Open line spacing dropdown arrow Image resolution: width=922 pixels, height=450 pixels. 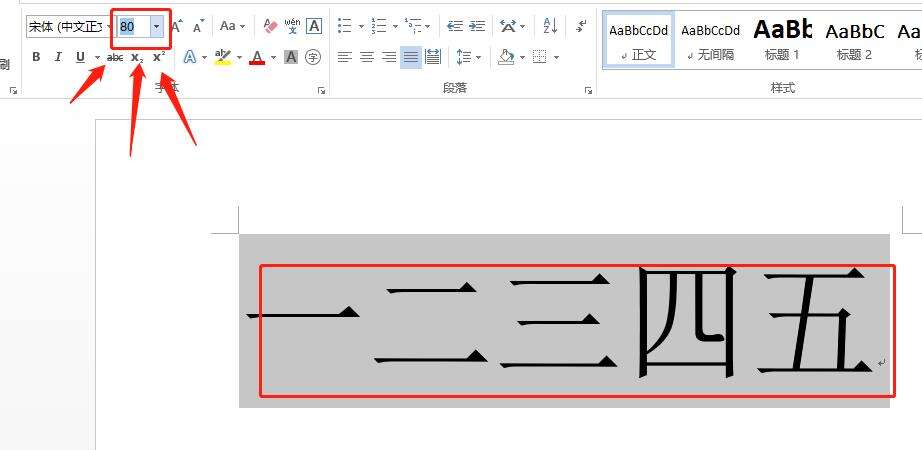click(x=479, y=58)
